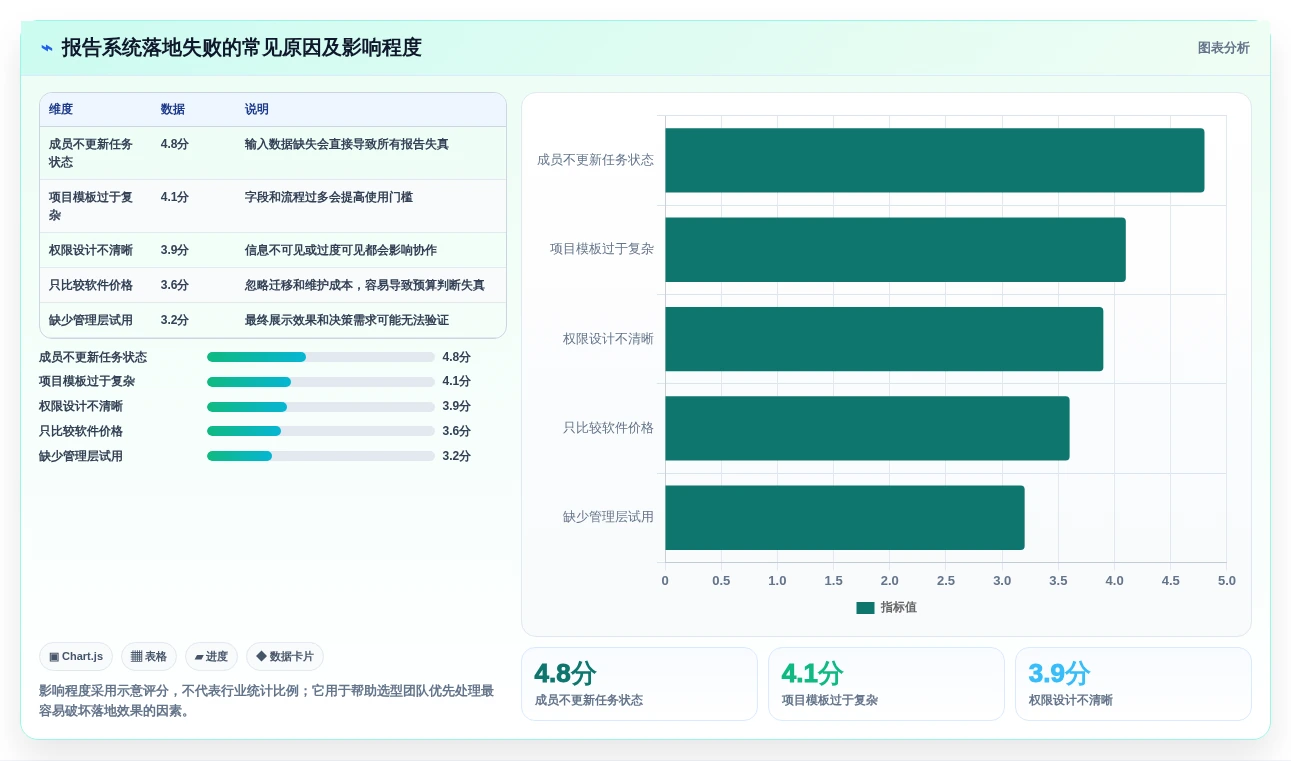Click the 权限设计不清晰 progress bar
This screenshot has width=1291, height=761.
point(321,407)
